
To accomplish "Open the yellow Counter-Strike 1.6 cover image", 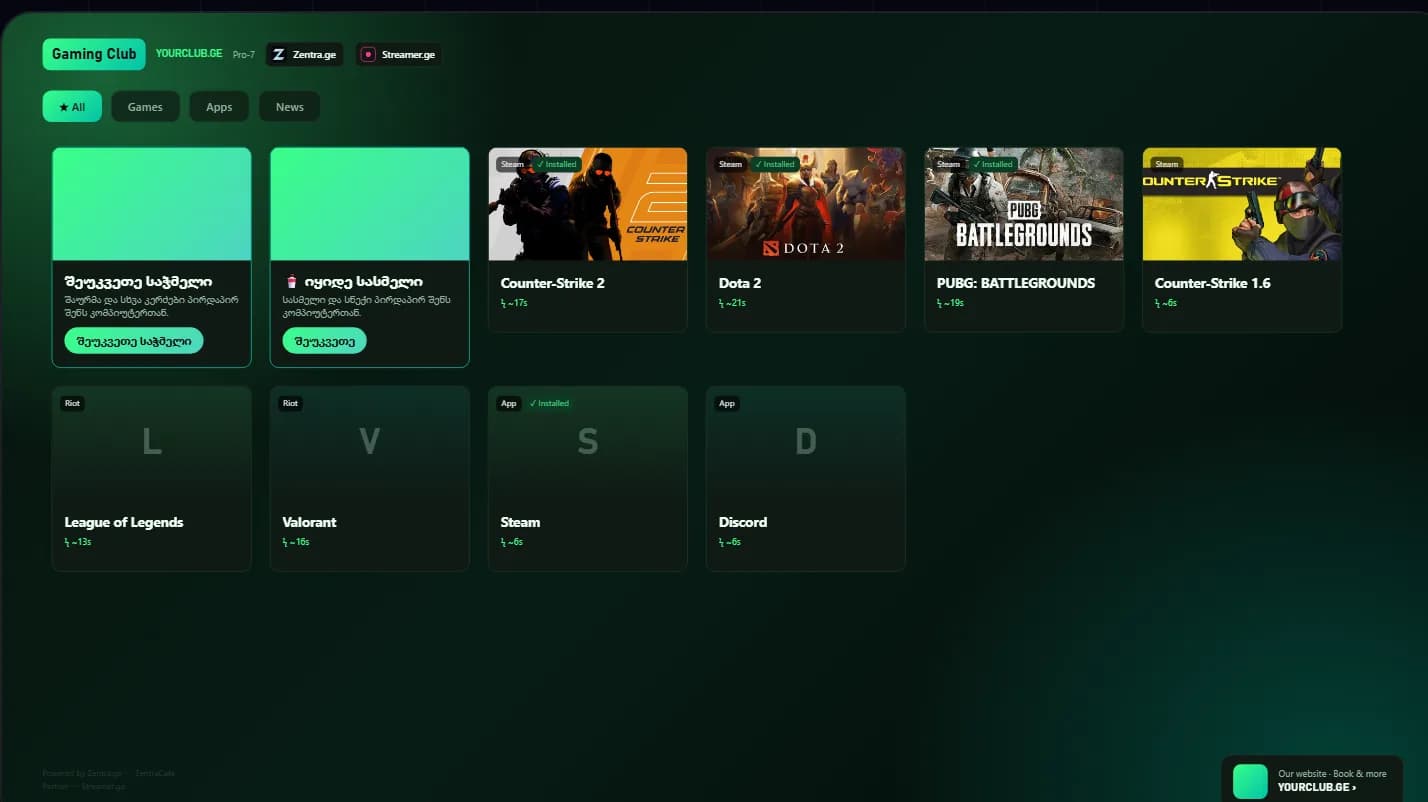I will (x=1242, y=204).
